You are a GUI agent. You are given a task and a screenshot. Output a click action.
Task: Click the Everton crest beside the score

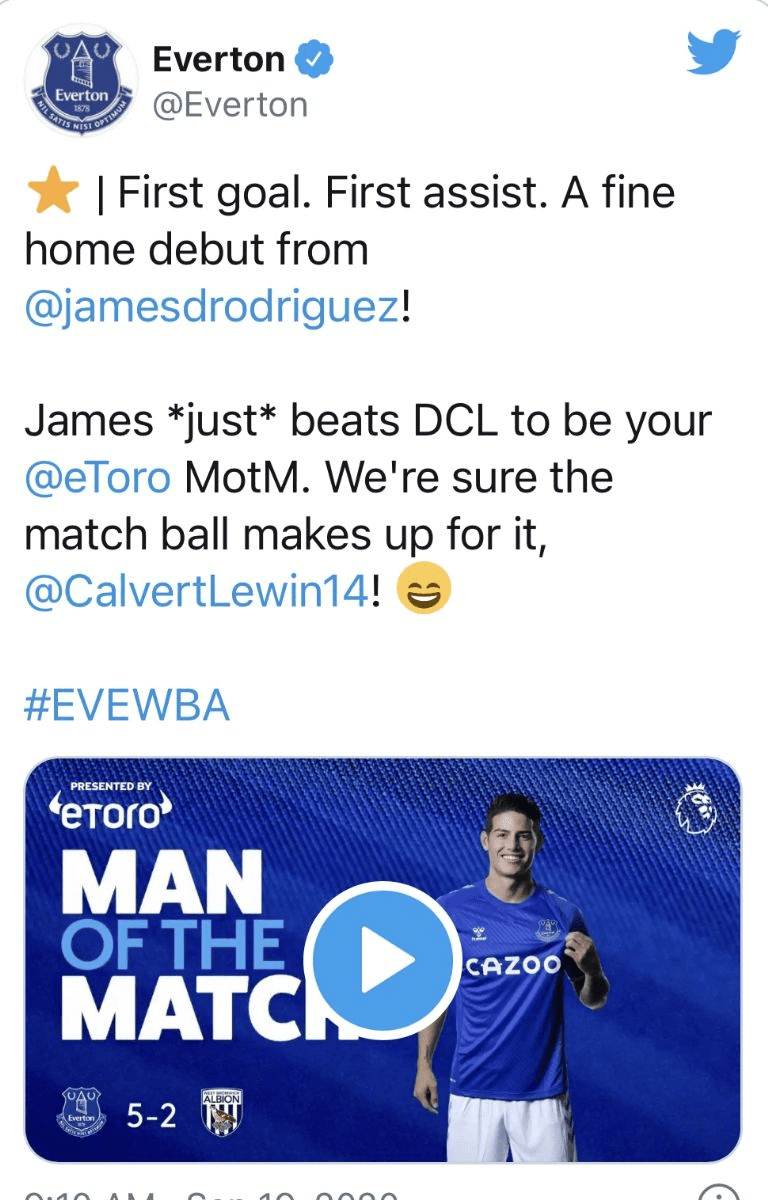tap(82, 1112)
